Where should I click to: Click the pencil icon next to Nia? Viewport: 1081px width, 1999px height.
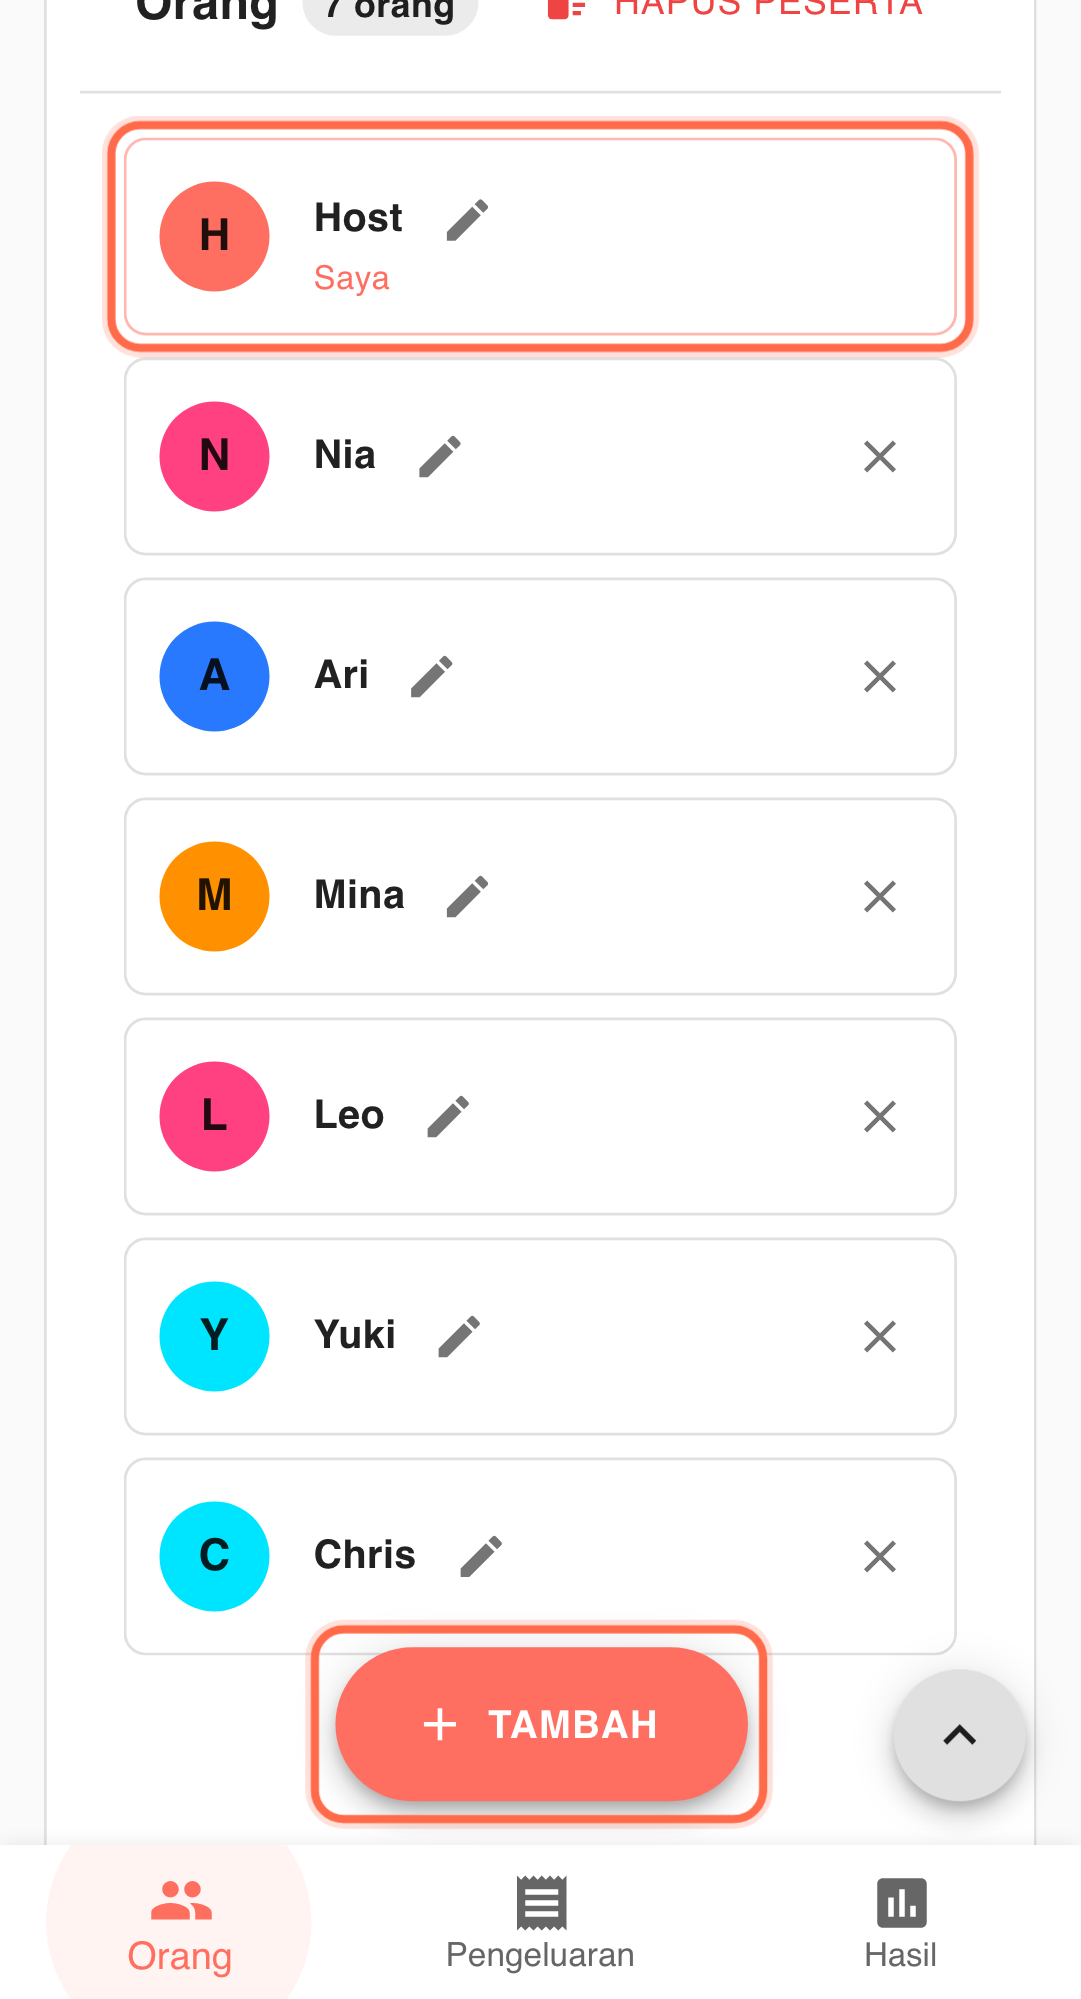[440, 457]
